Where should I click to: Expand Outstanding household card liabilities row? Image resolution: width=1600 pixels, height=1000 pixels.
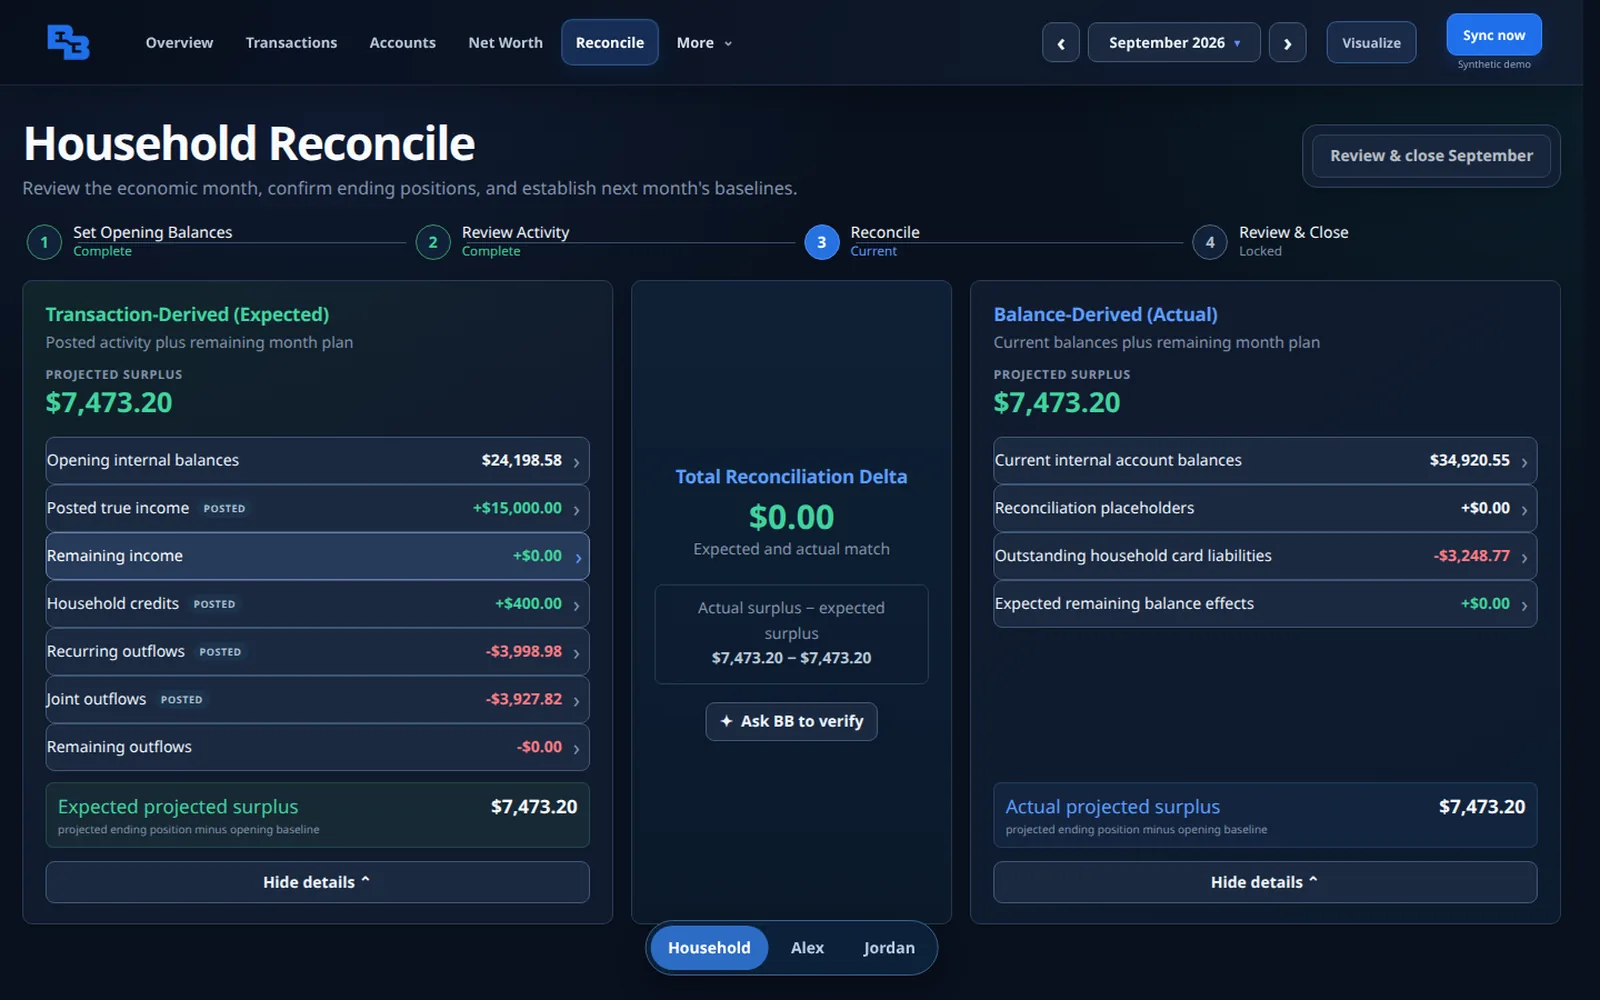pyautogui.click(x=1265, y=556)
